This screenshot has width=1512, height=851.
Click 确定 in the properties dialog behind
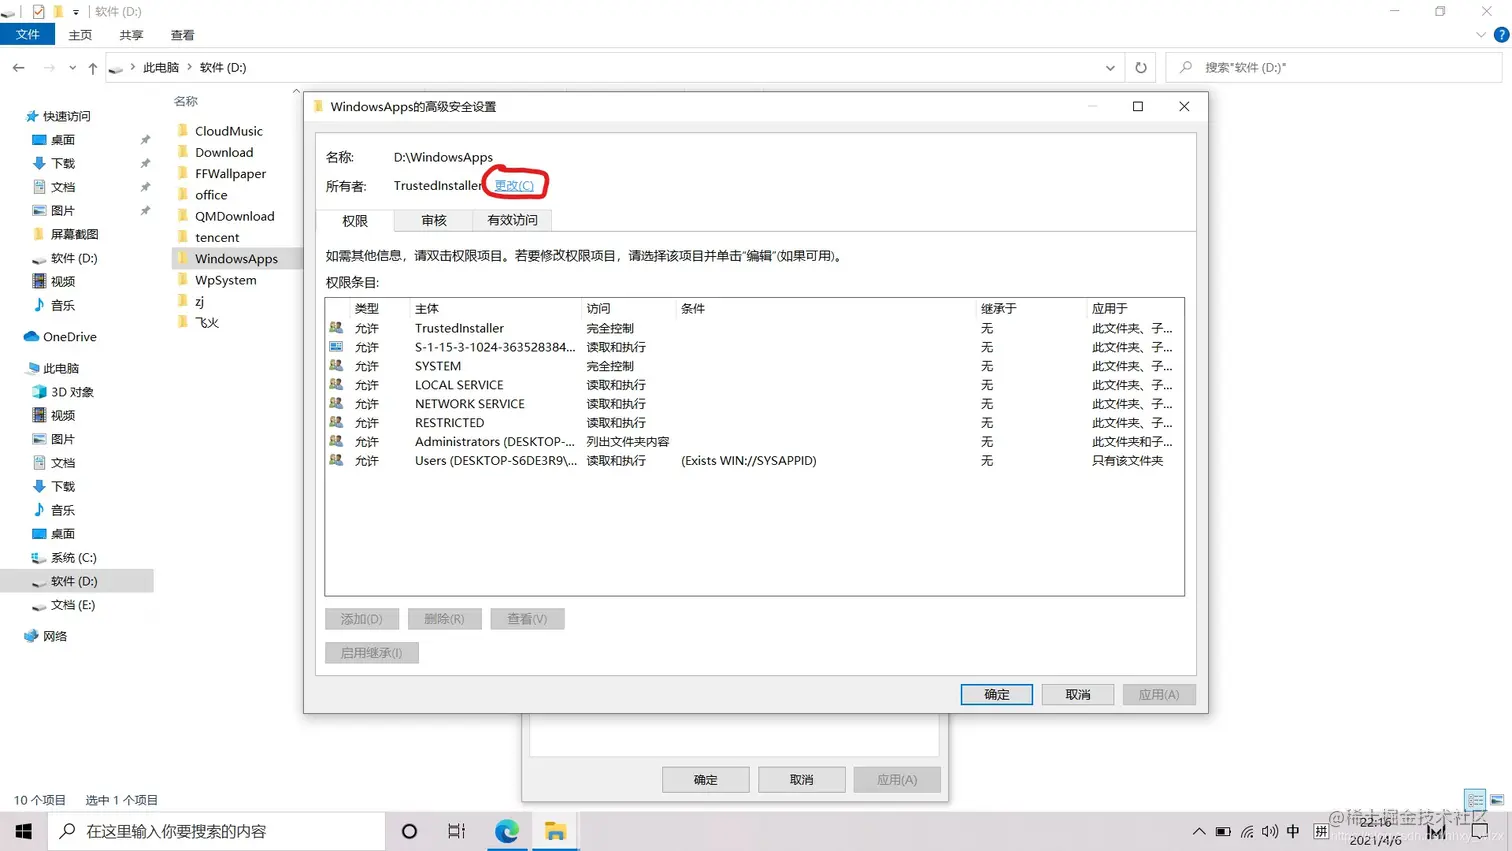705,780
